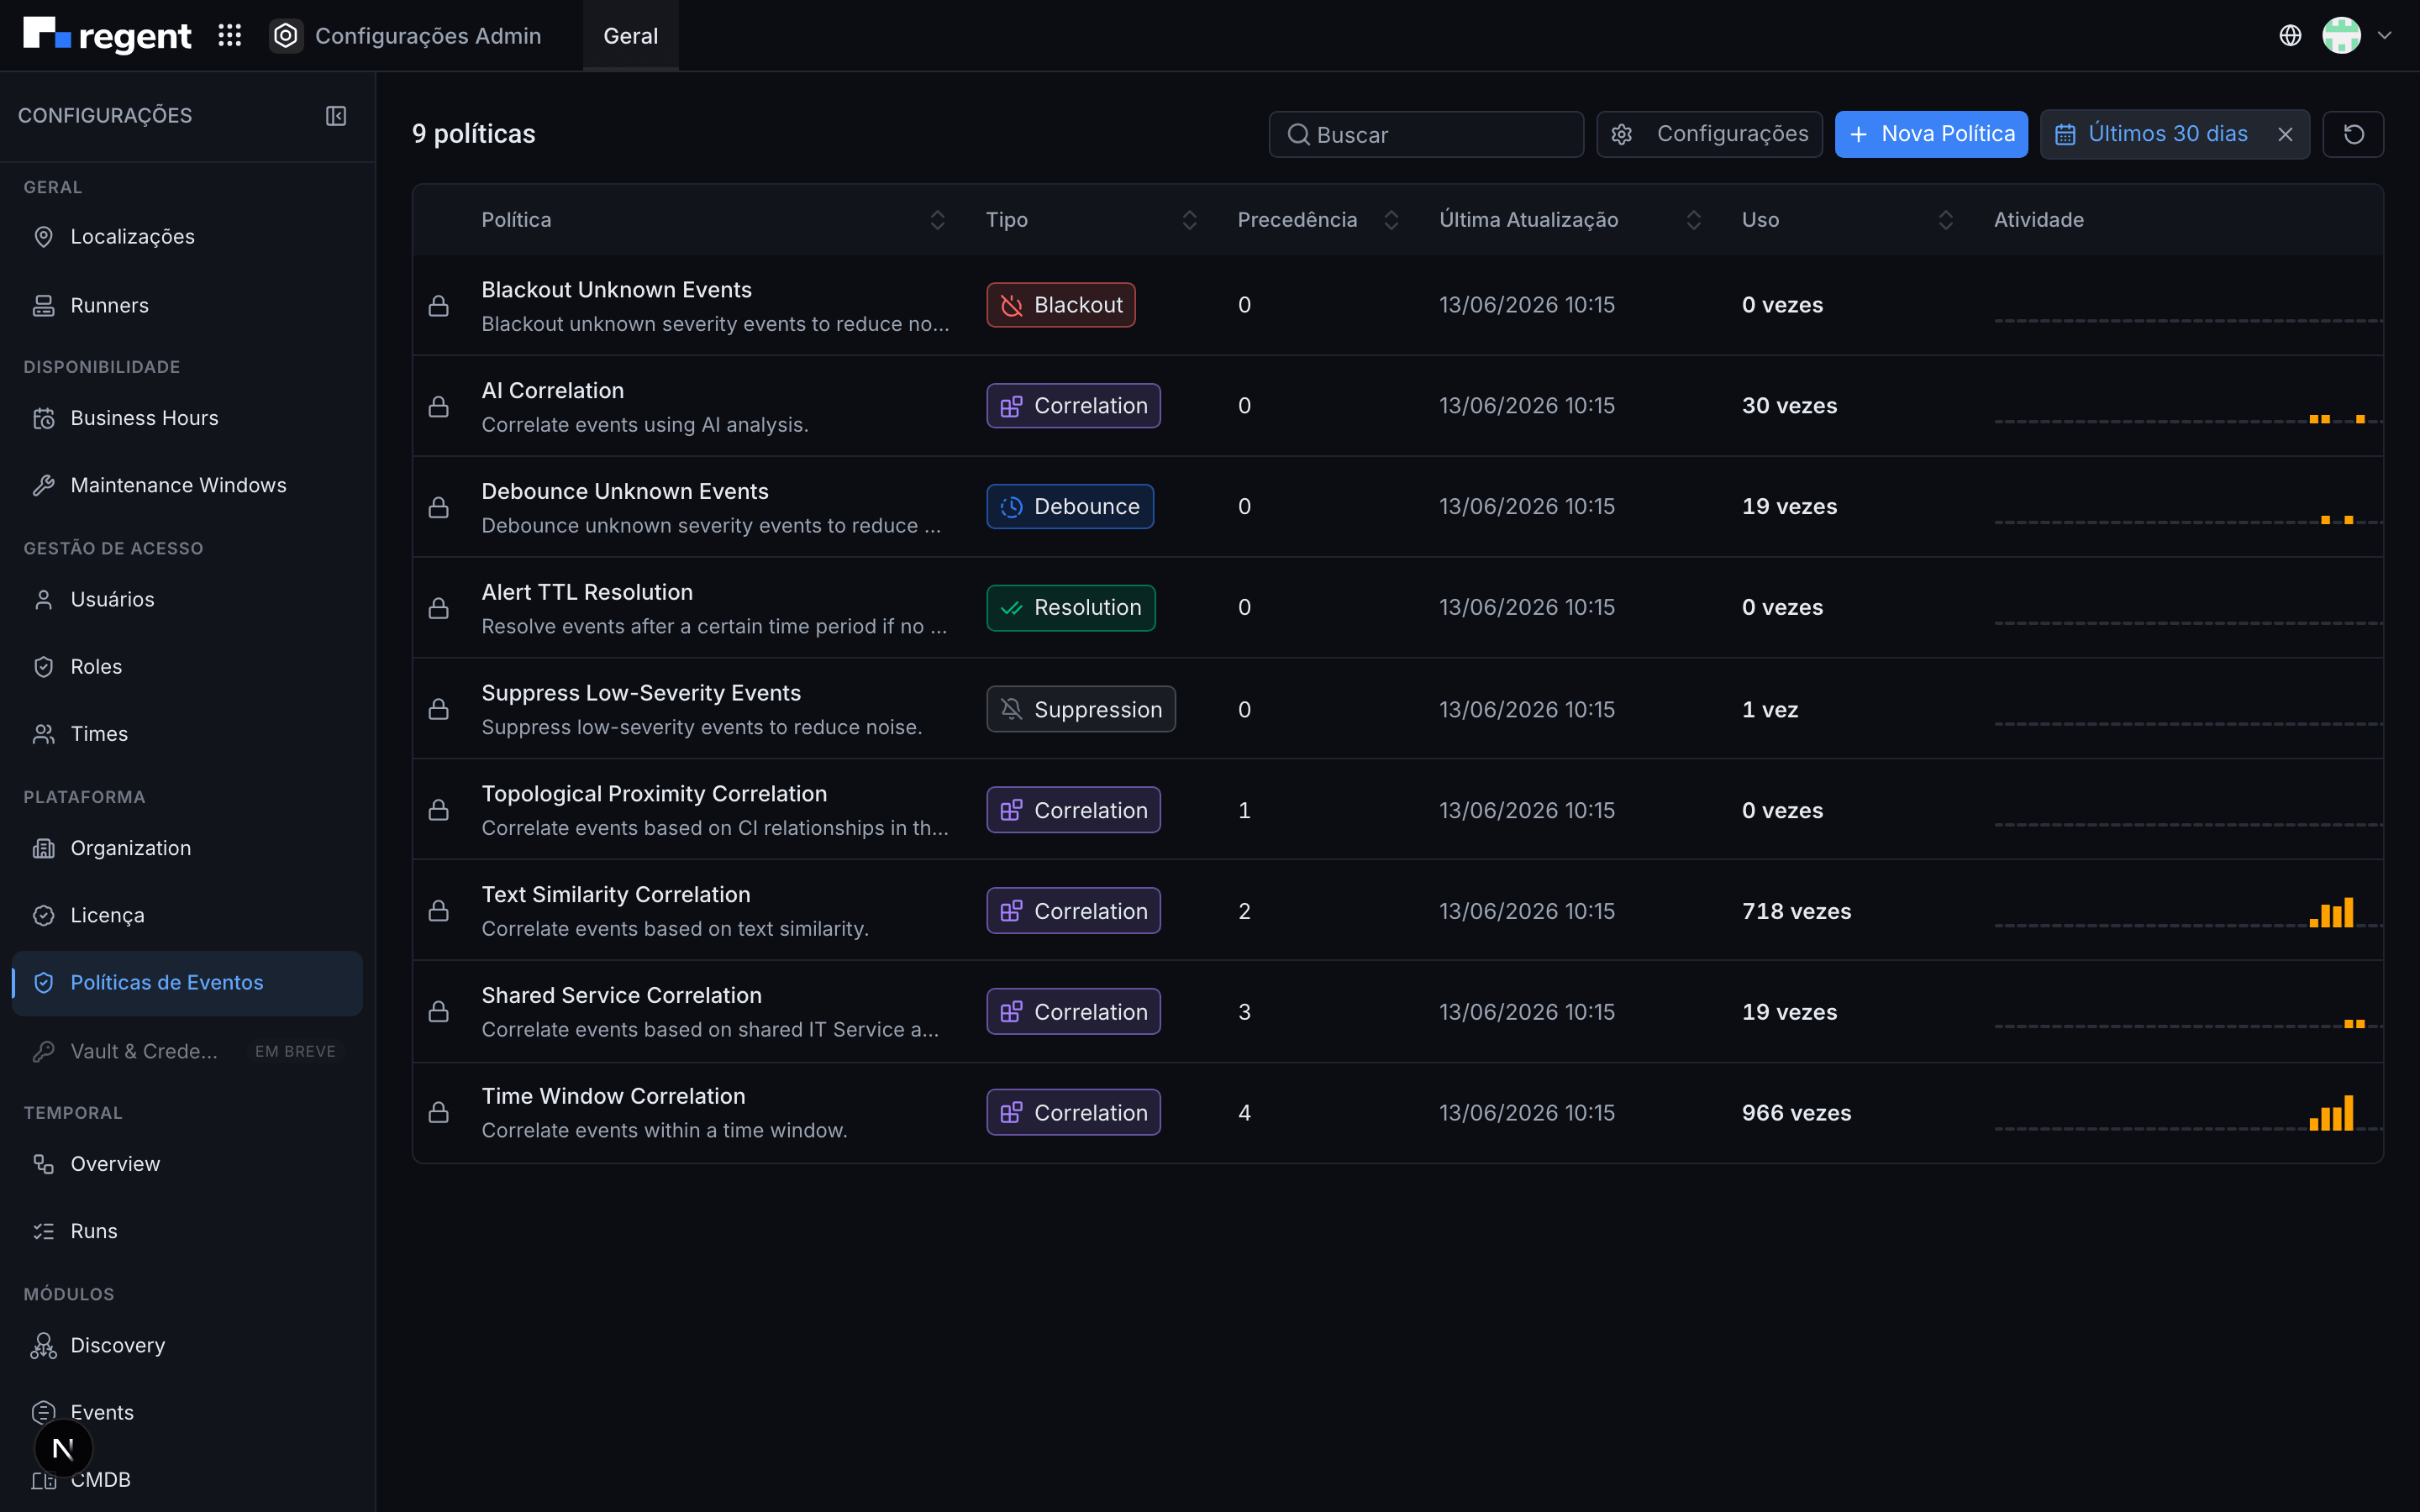Click the regent logo

click(x=107, y=36)
